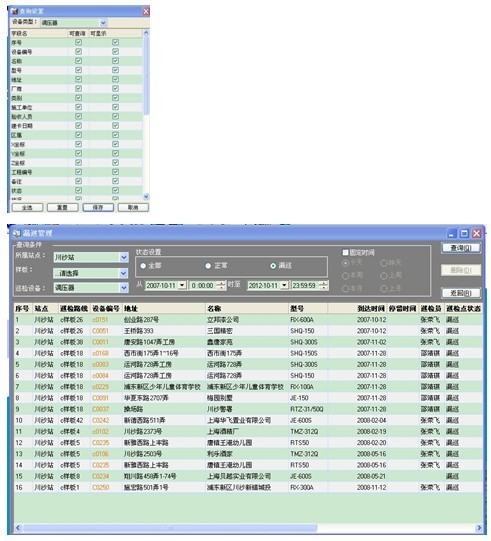Image resolution: width=491 pixels, height=541 pixels.
Task: Toggle 可查询 checkbox for 状态 row
Action: 79,190
